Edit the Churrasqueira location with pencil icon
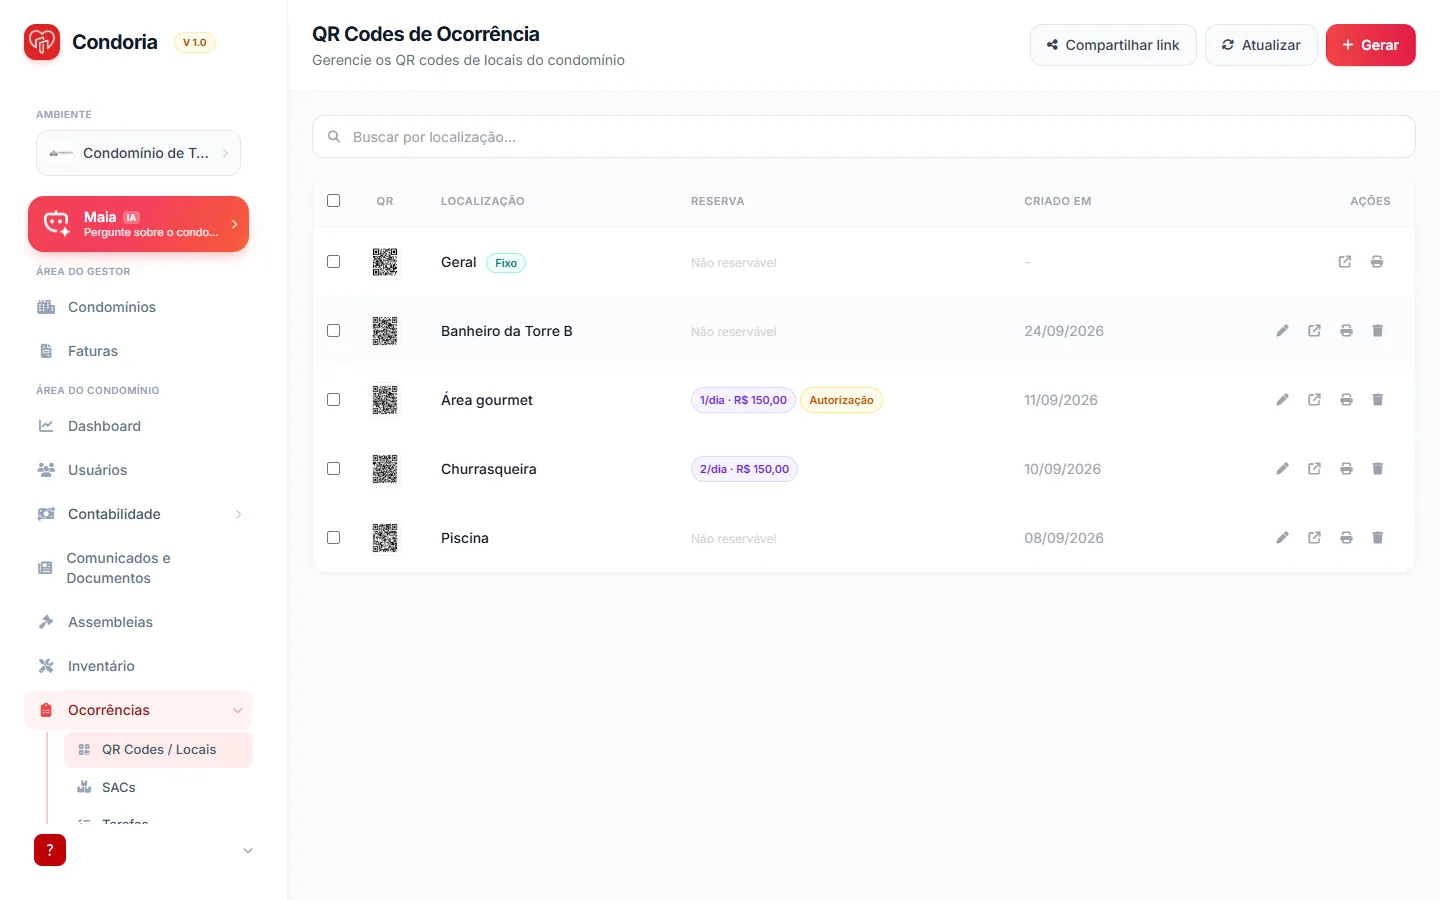 tap(1282, 469)
